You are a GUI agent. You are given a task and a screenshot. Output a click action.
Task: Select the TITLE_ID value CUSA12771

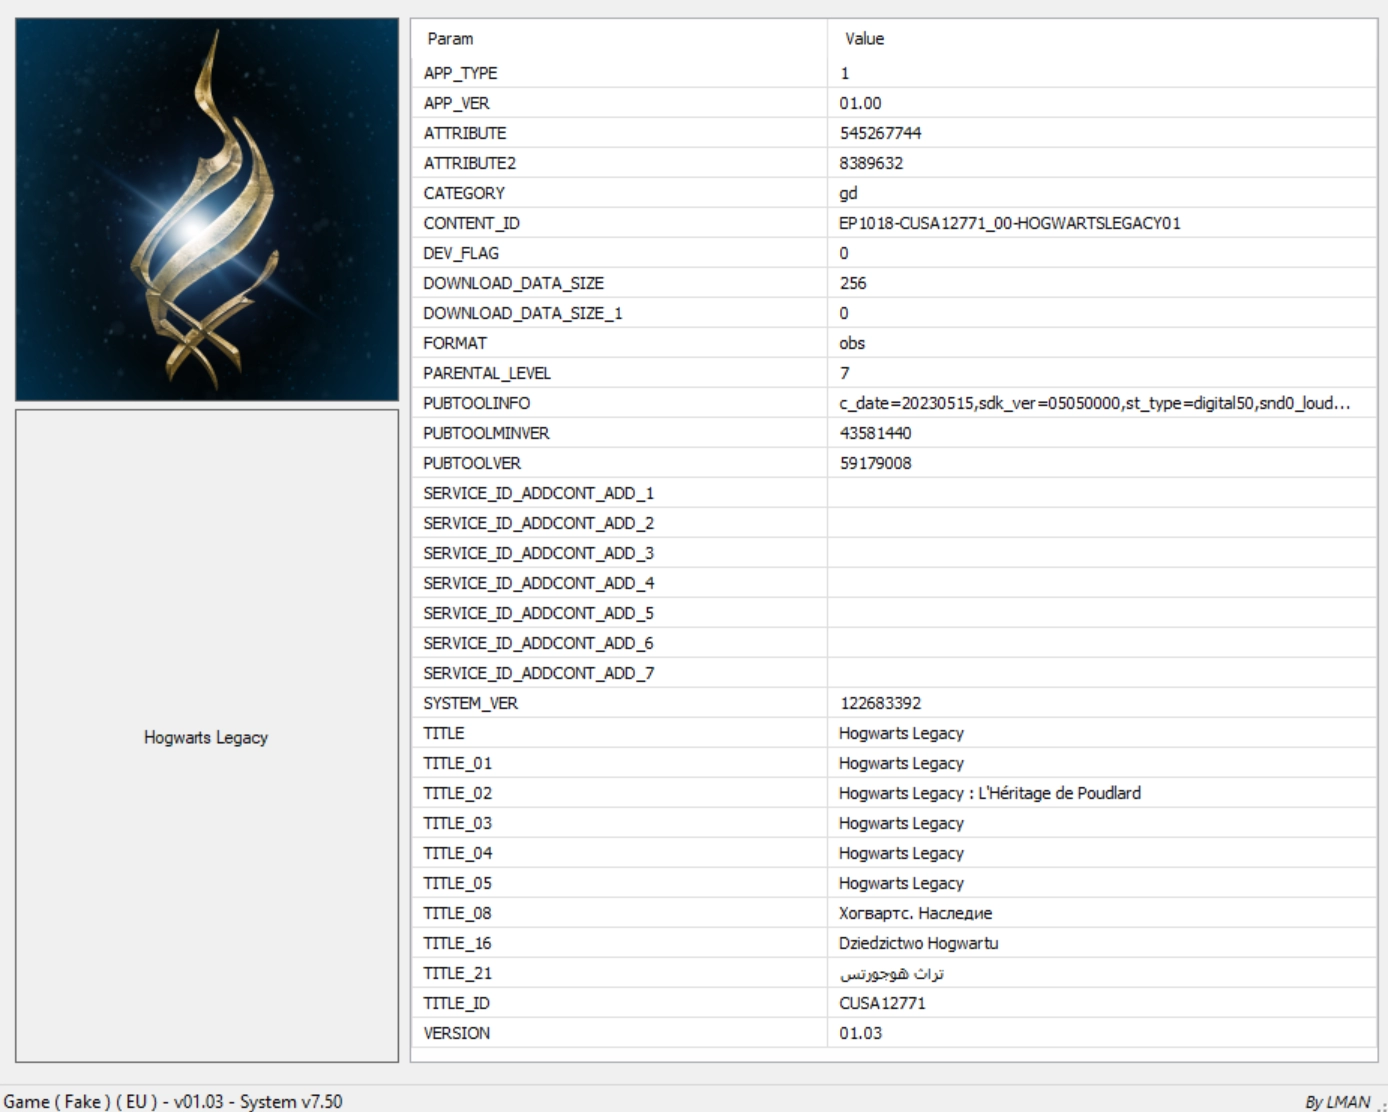click(882, 1003)
